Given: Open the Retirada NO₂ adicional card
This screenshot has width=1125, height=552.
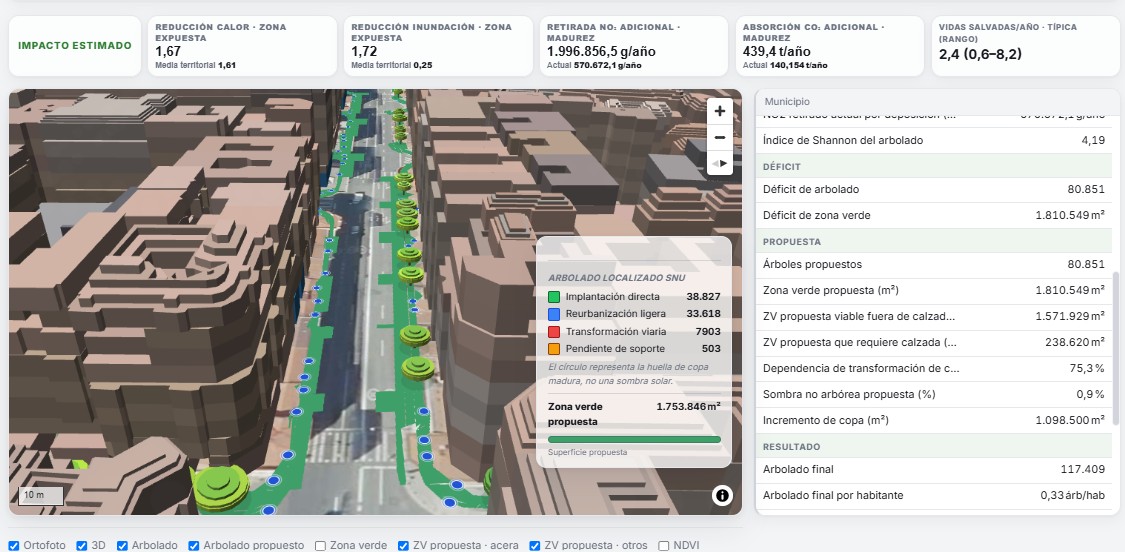Looking at the screenshot, I should pyautogui.click(x=634, y=46).
